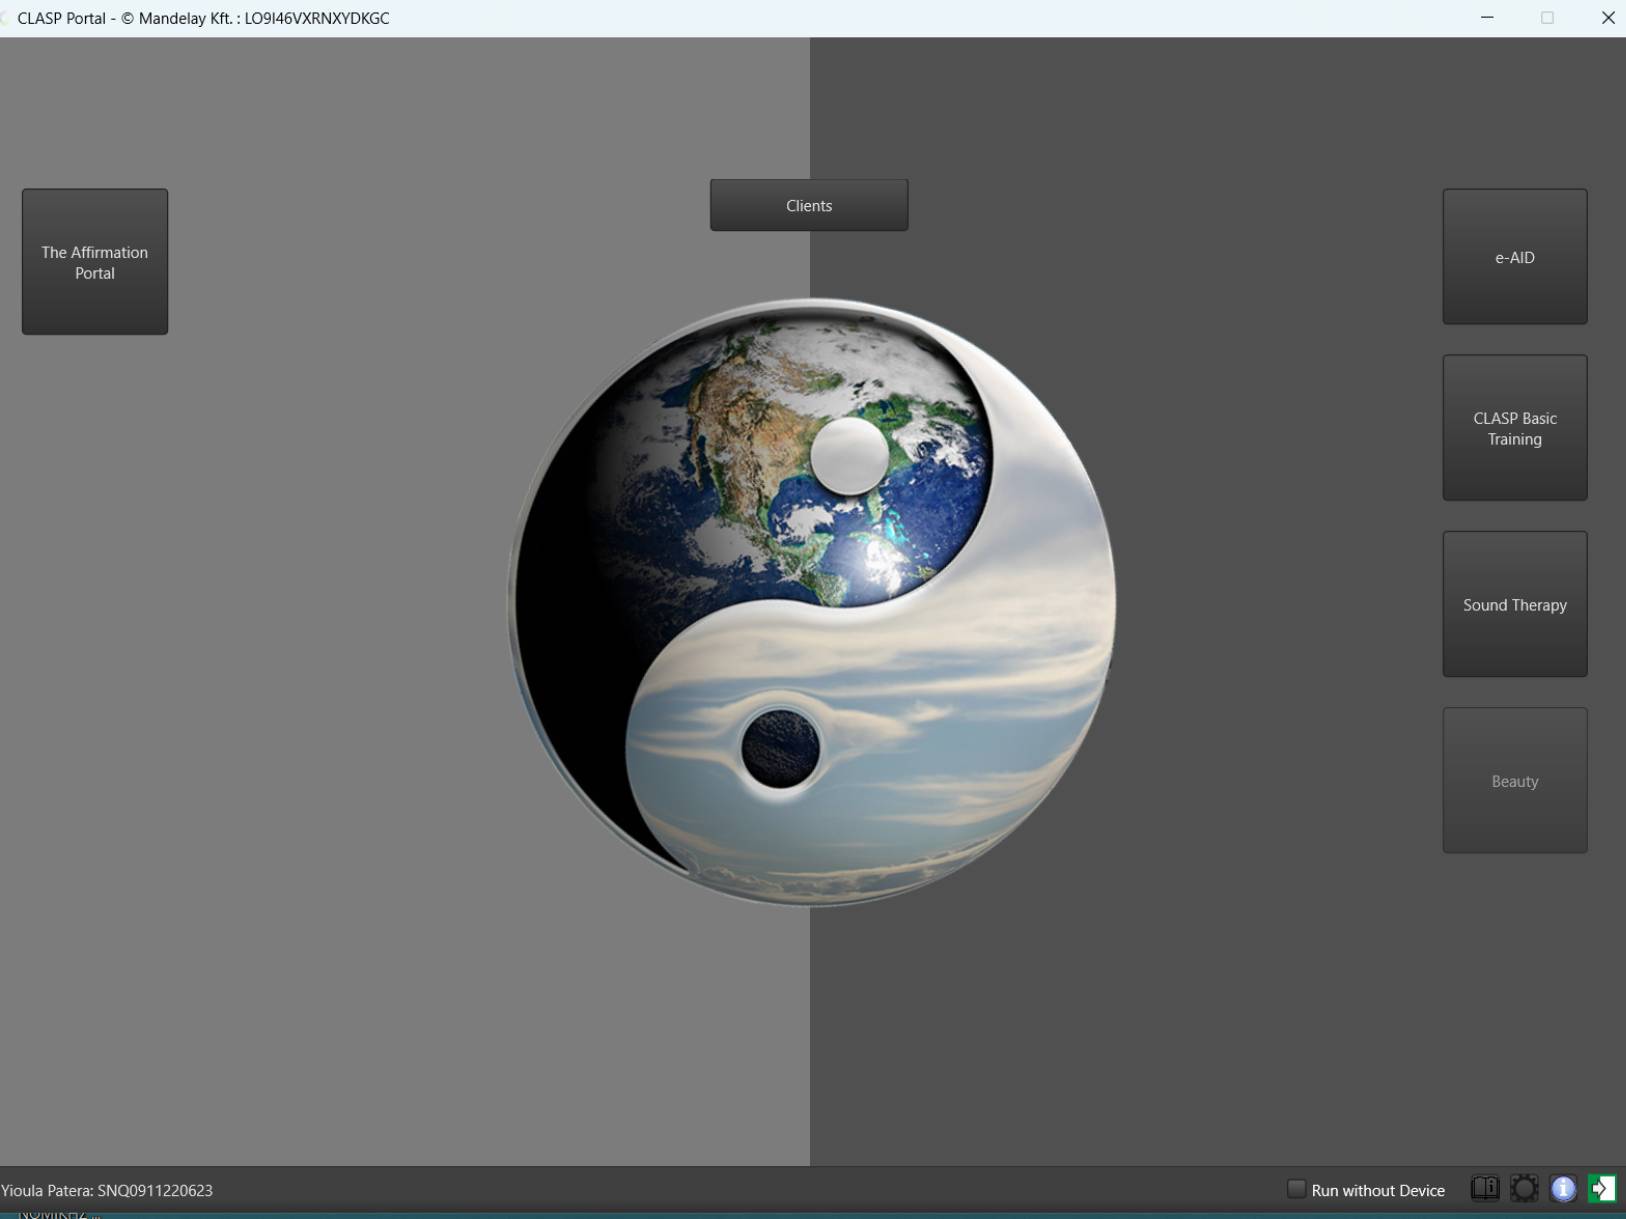This screenshot has width=1626, height=1219.
Task: Click the blue information icon
Action: pos(1563,1188)
